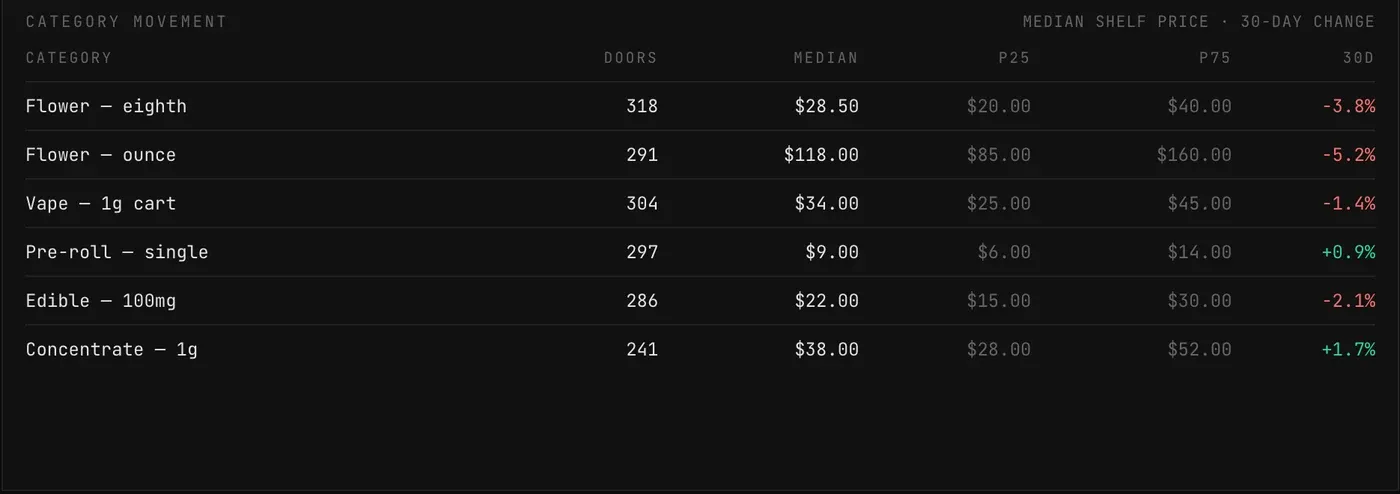The image size is (1400, 494).
Task: Click the +1.7% Concentrate change value
Action: pos(1348,350)
